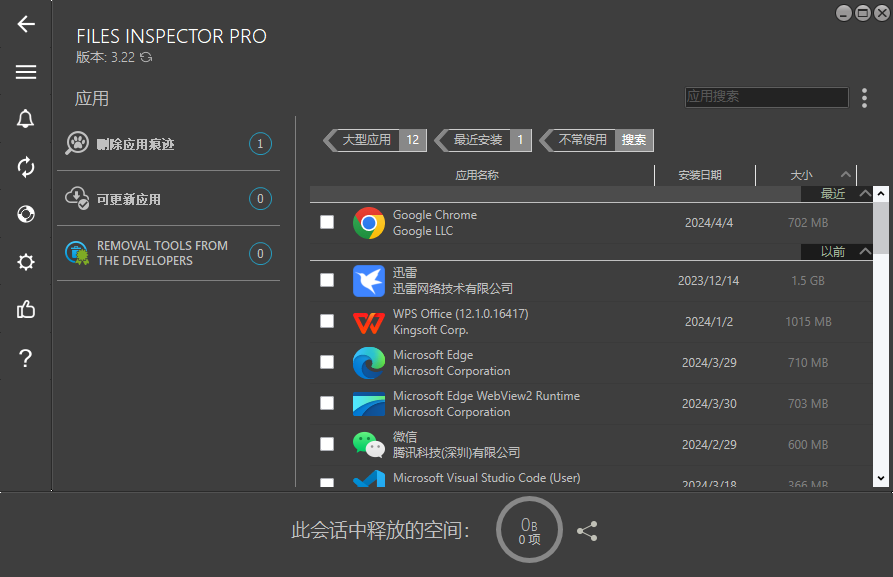
Task: Click the 微信 WeChat app icon
Action: click(x=368, y=445)
